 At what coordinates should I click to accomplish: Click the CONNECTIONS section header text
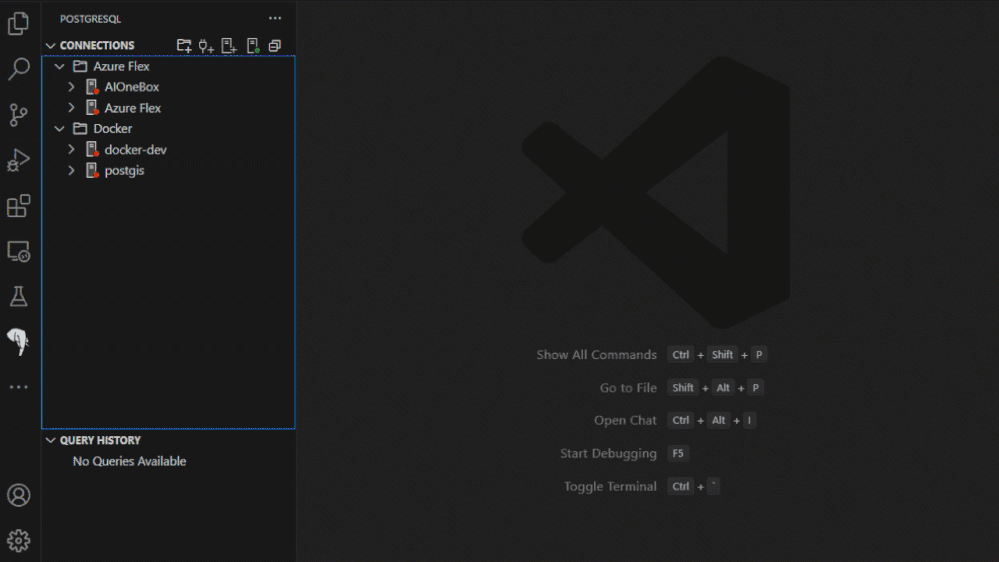(97, 45)
